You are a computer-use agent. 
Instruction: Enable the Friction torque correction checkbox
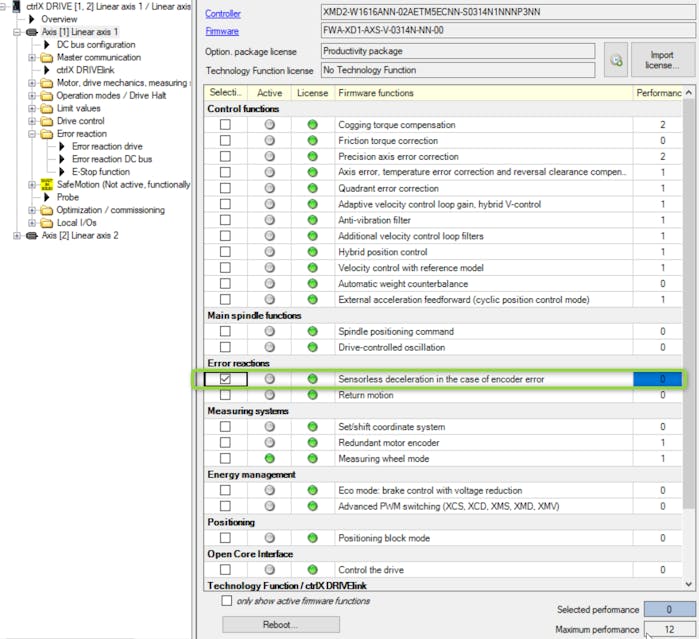click(225, 141)
